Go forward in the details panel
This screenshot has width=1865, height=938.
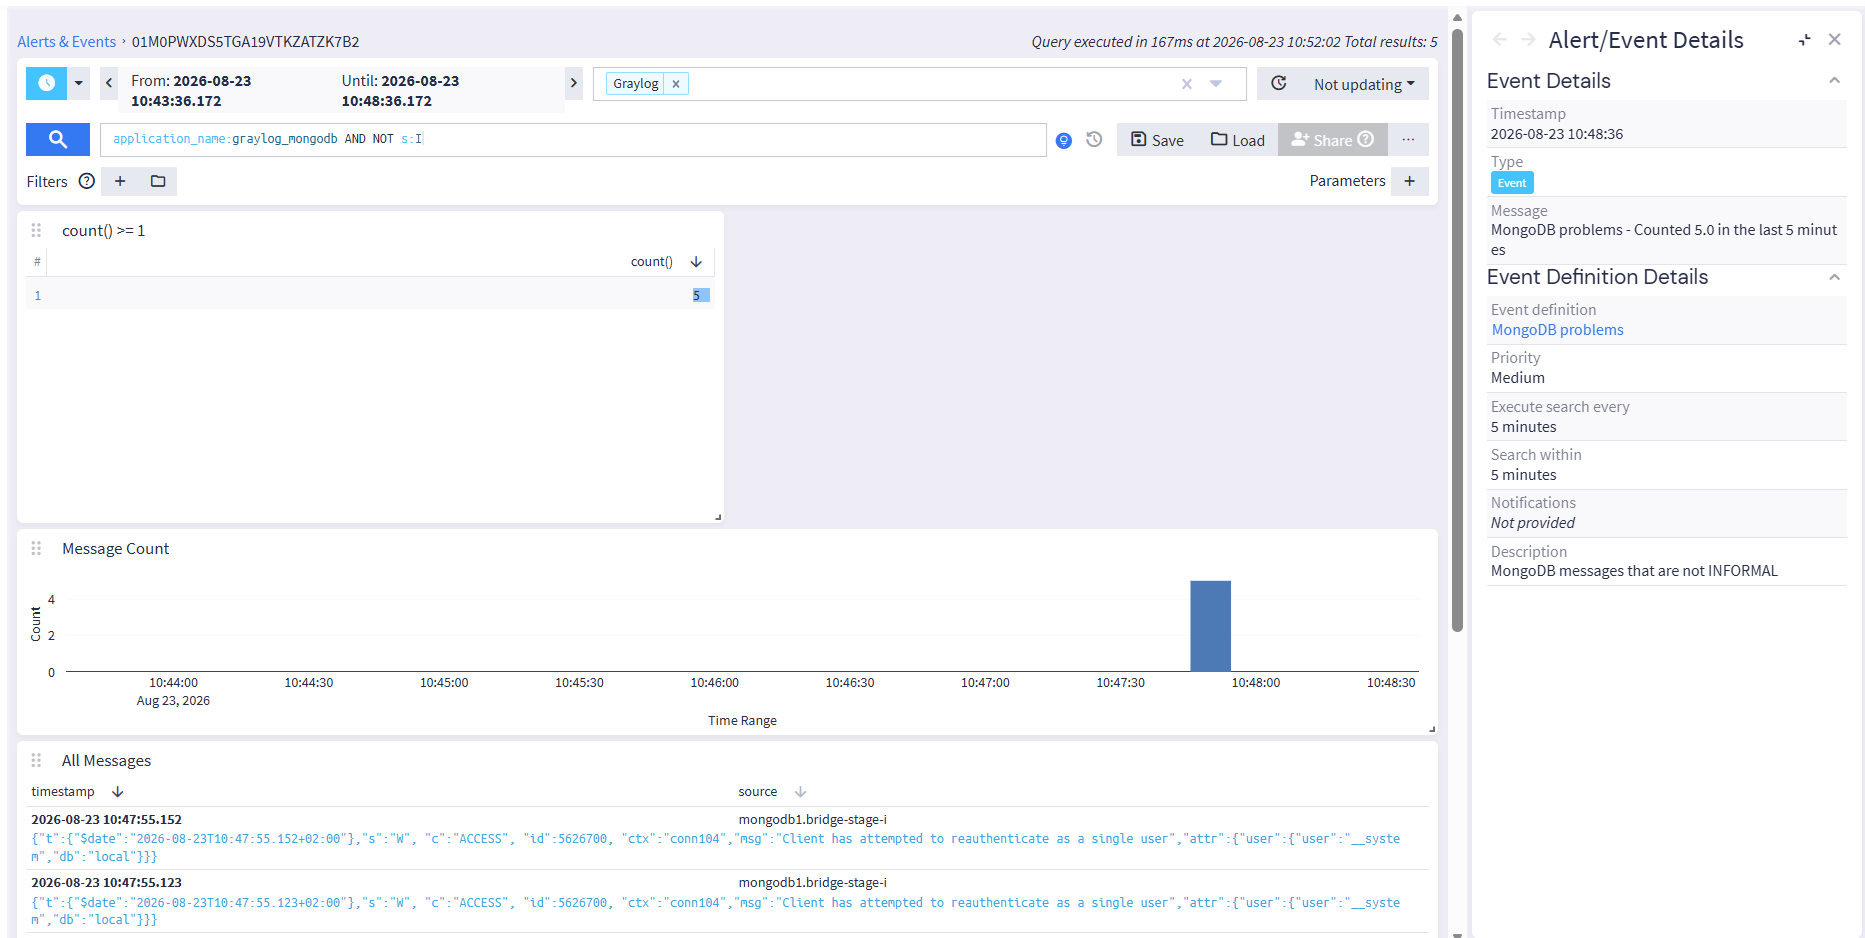(x=1528, y=40)
